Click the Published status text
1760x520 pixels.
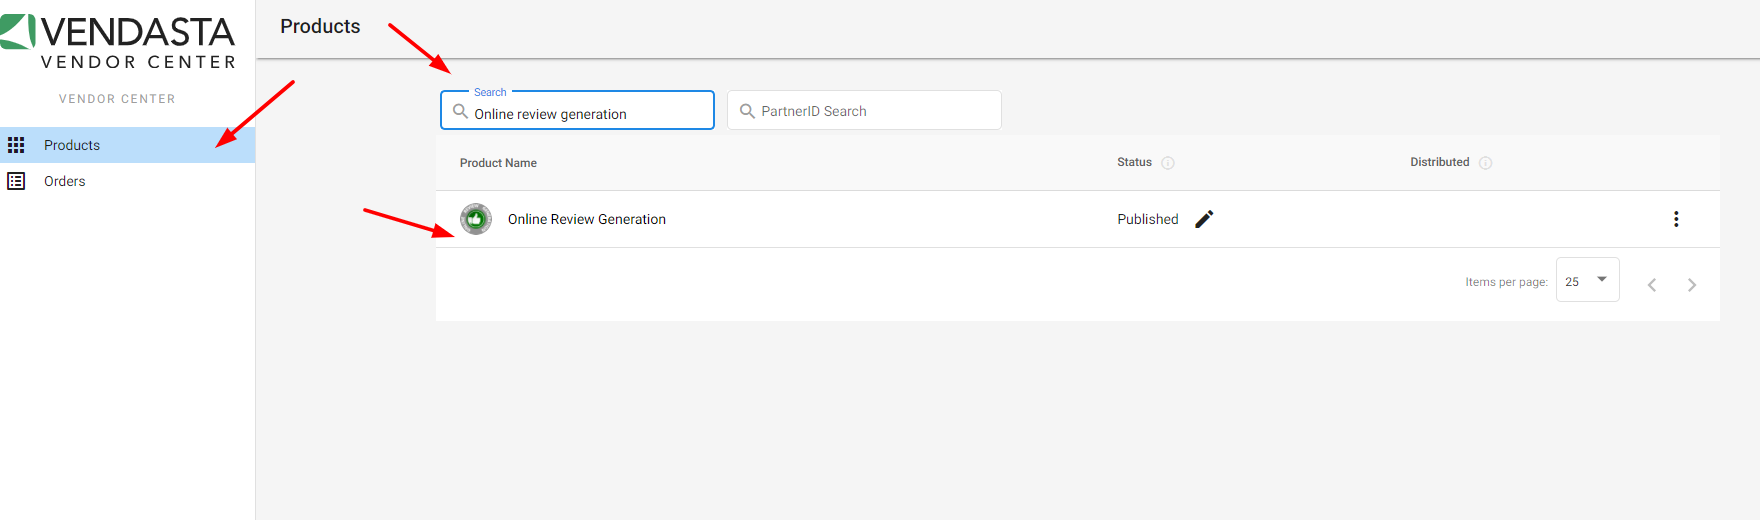click(1148, 219)
